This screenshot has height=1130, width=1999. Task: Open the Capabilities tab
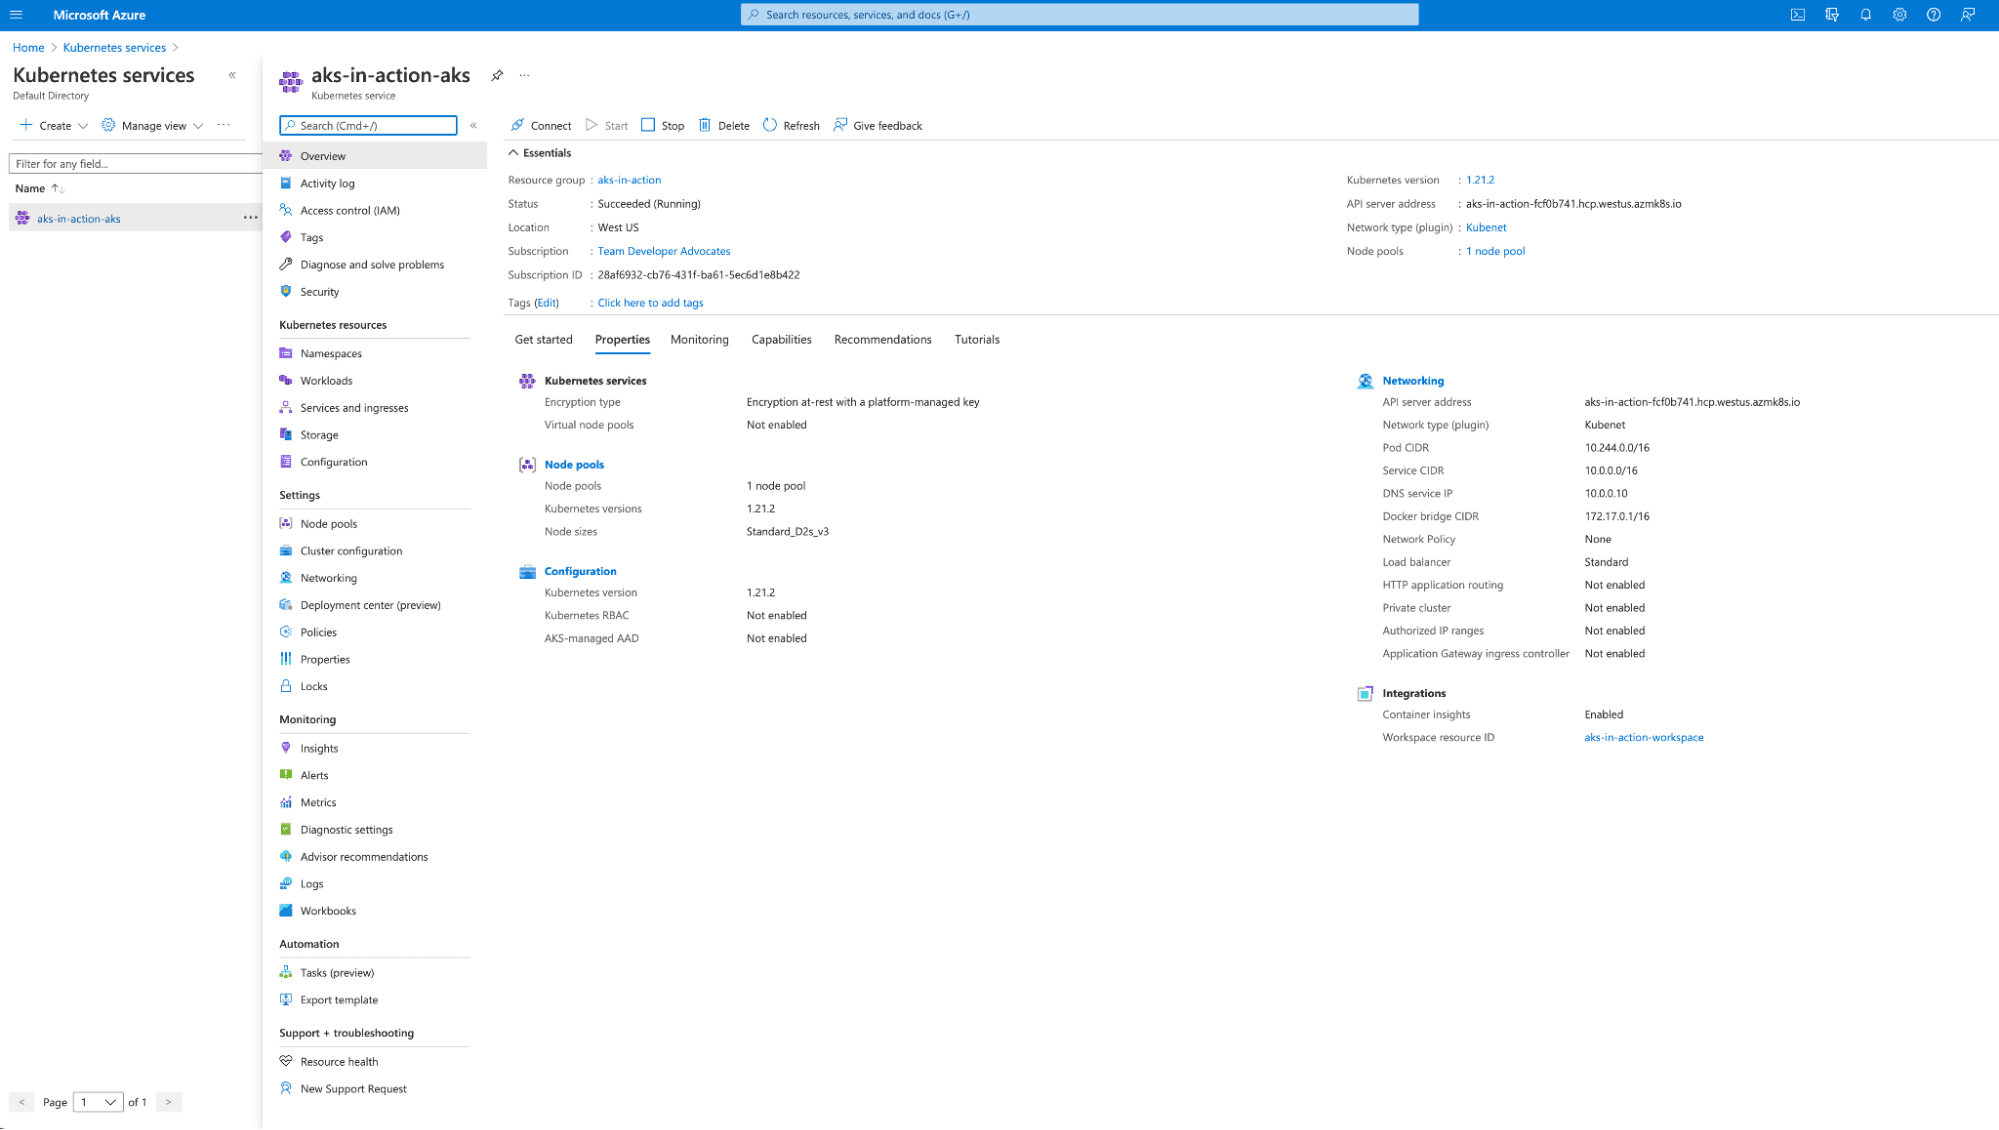[x=781, y=339]
